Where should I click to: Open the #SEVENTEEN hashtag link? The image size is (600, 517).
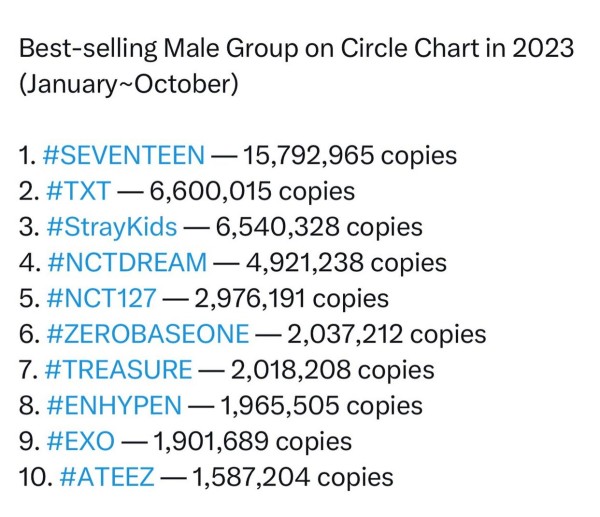[x=127, y=157]
